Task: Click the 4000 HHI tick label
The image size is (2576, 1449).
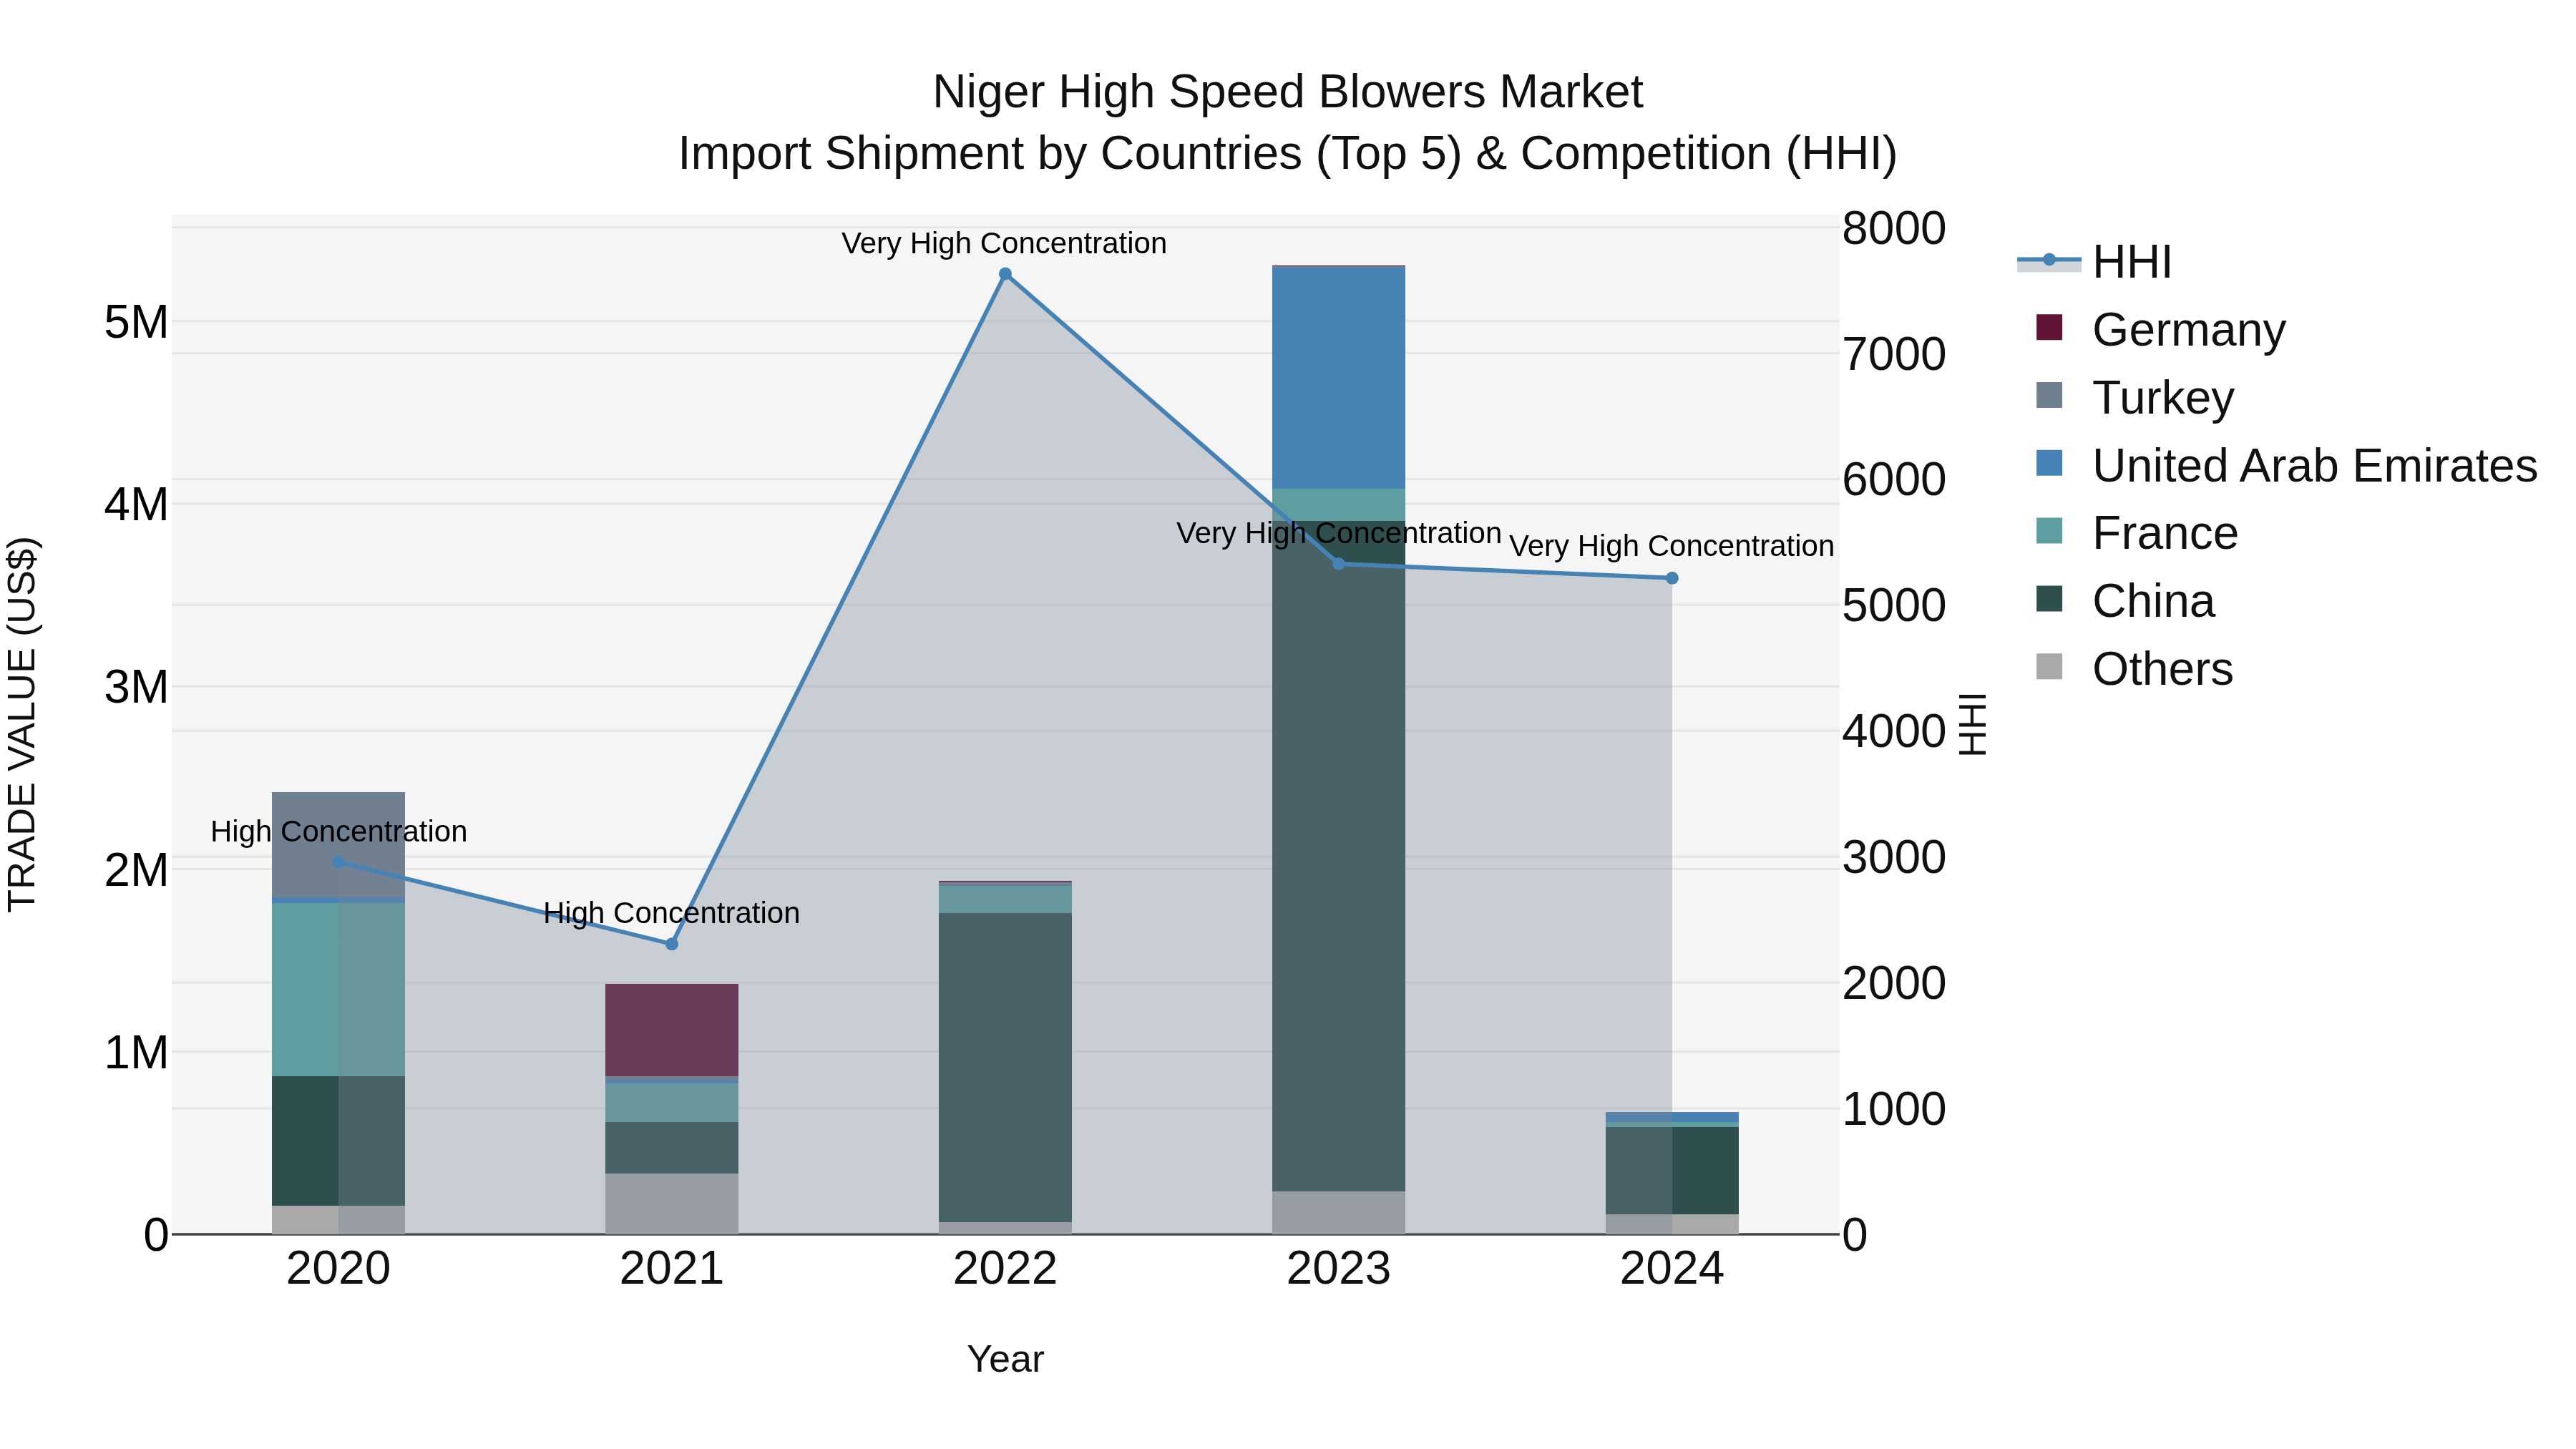Action: (1894, 731)
